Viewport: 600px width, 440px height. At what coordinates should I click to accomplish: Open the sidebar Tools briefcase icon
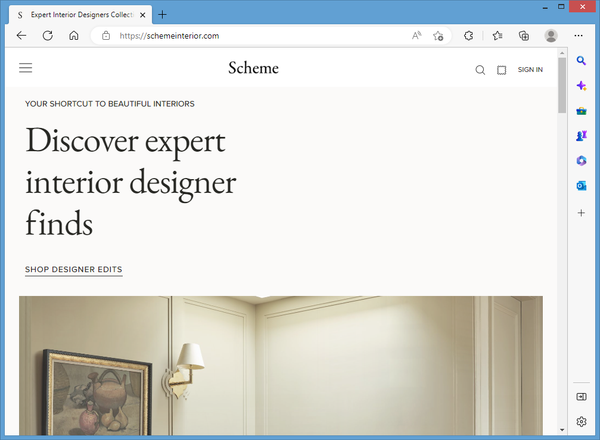(x=581, y=111)
